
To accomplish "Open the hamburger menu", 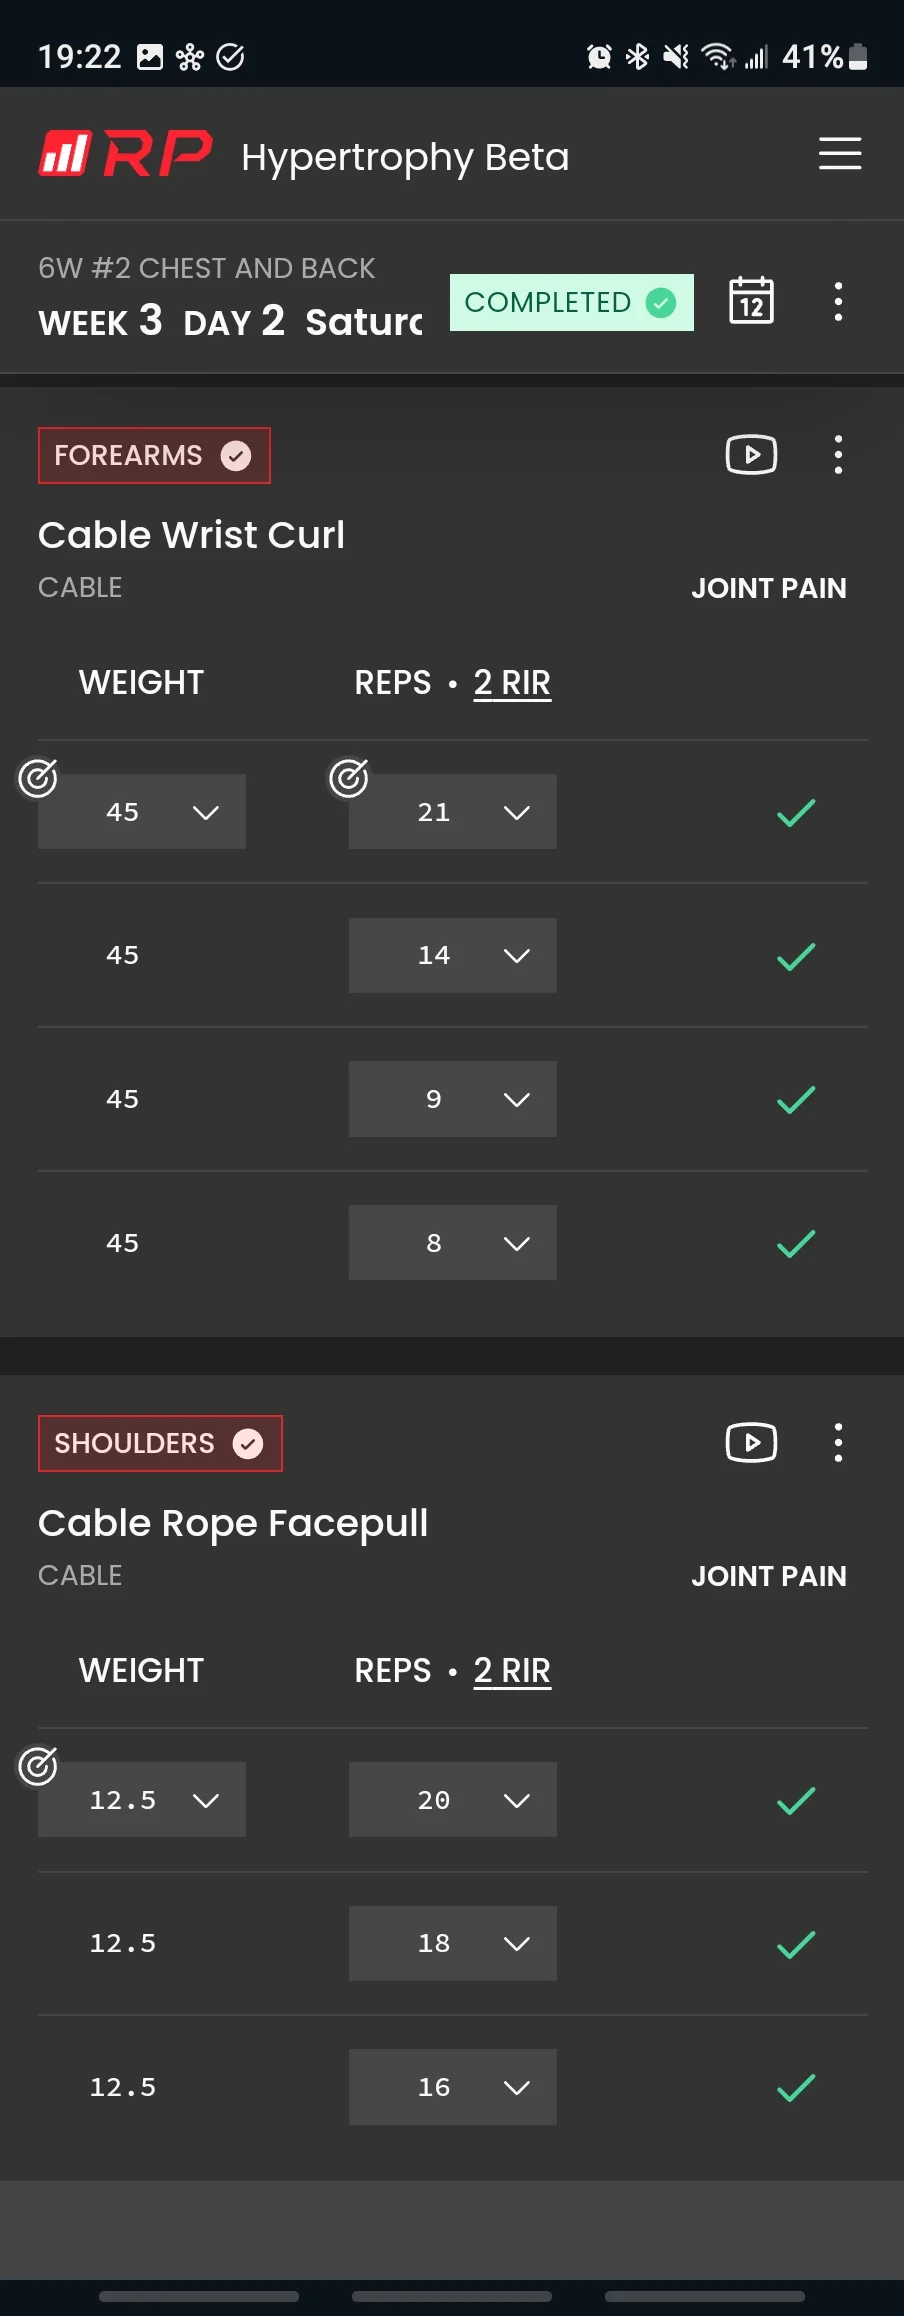I will click(x=840, y=154).
